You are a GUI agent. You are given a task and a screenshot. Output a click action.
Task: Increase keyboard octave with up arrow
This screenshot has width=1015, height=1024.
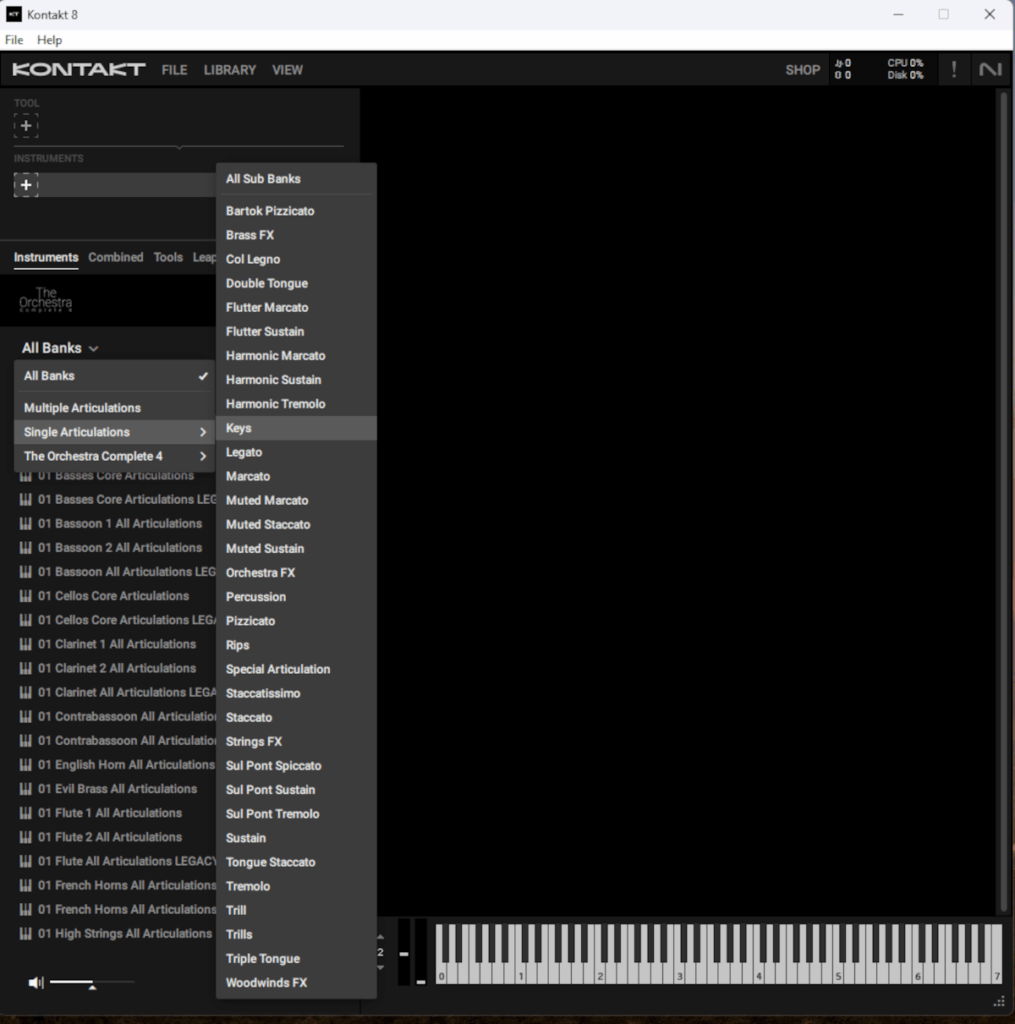coord(380,938)
